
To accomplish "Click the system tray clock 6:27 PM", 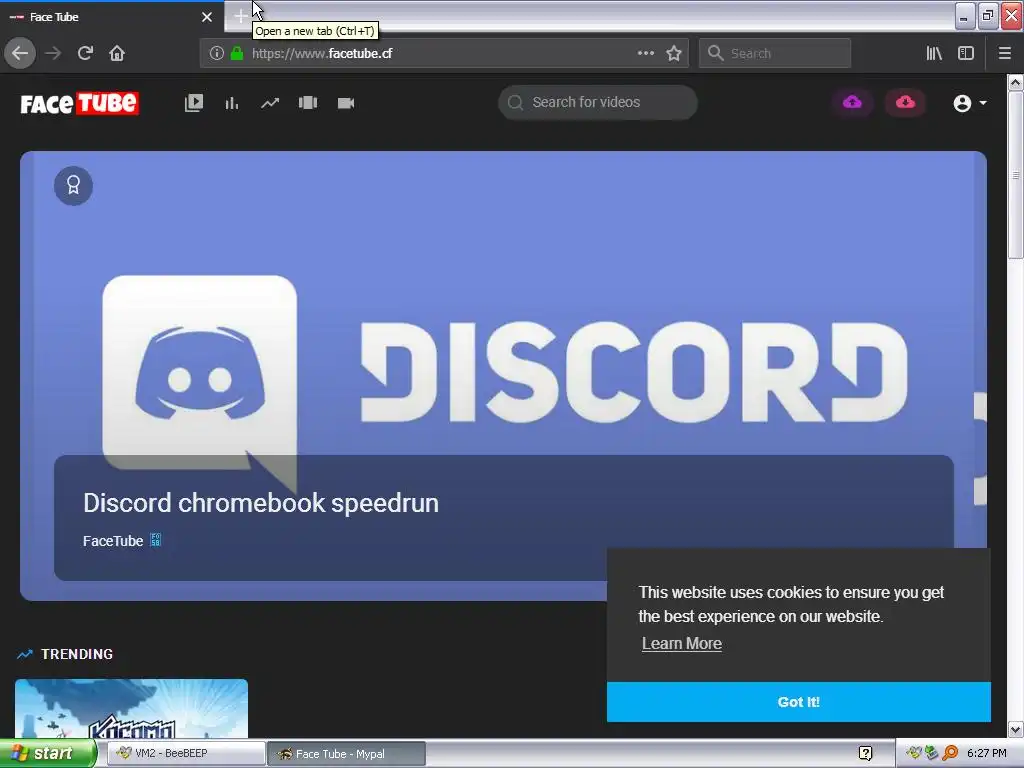I will [x=986, y=753].
